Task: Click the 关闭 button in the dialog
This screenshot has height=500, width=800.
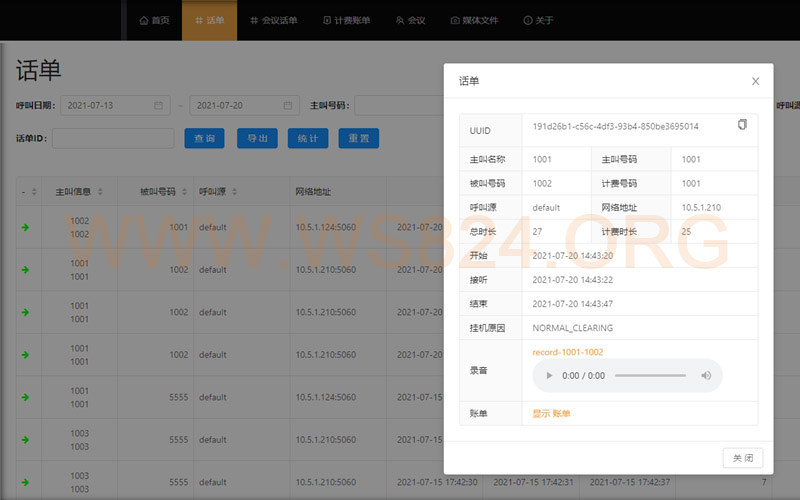Action: point(743,457)
